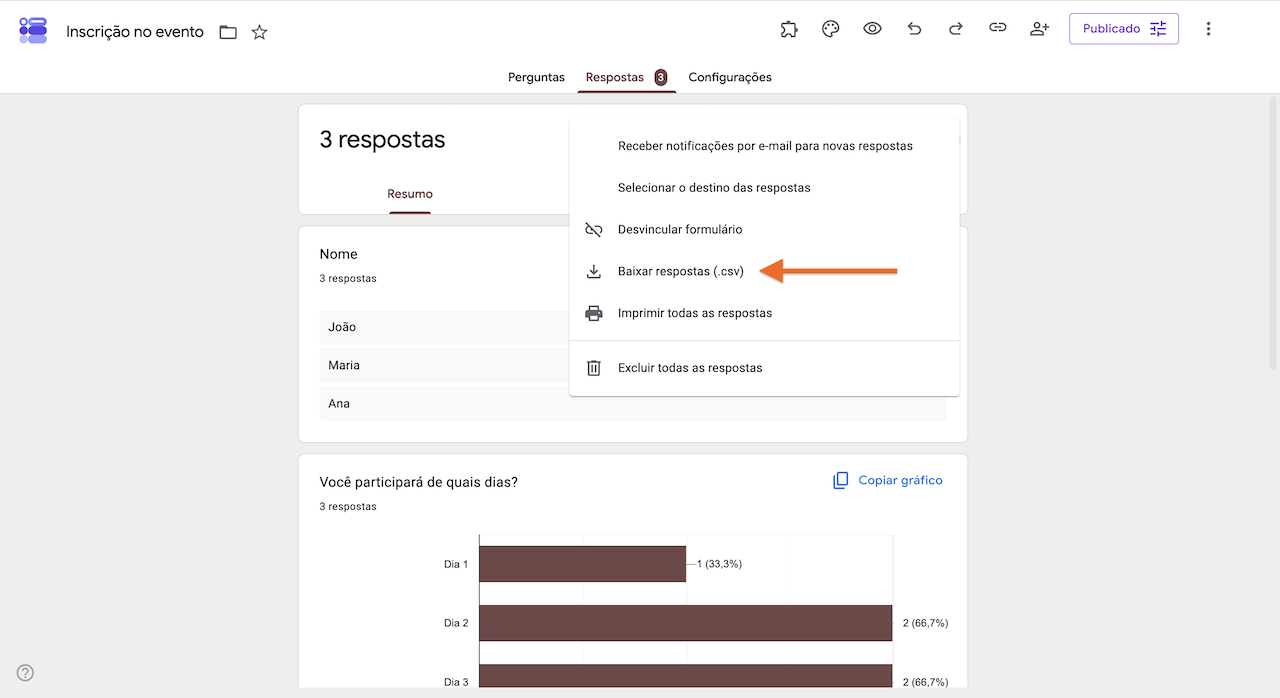
Task: Switch to the Perguntas tab
Action: pos(536,77)
